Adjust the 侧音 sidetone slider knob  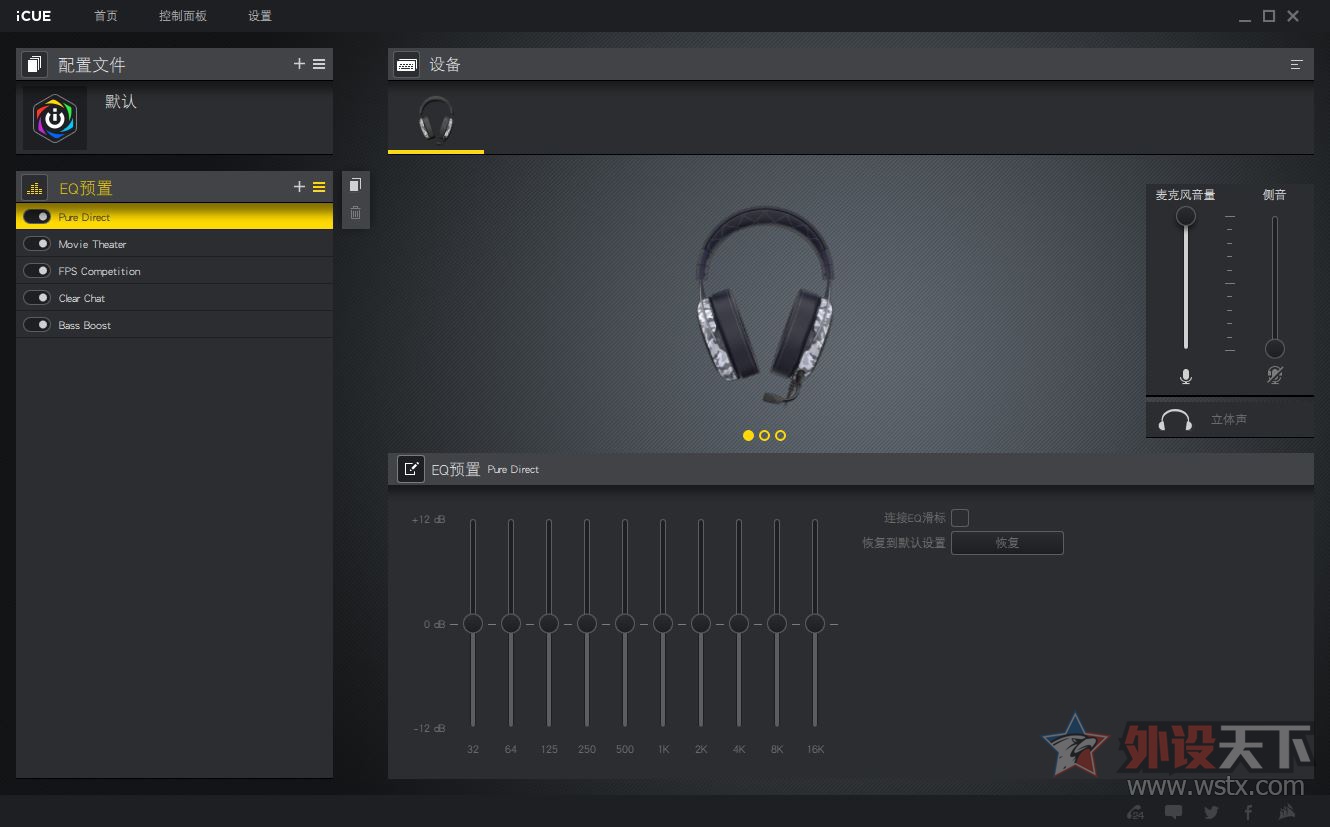(1275, 348)
